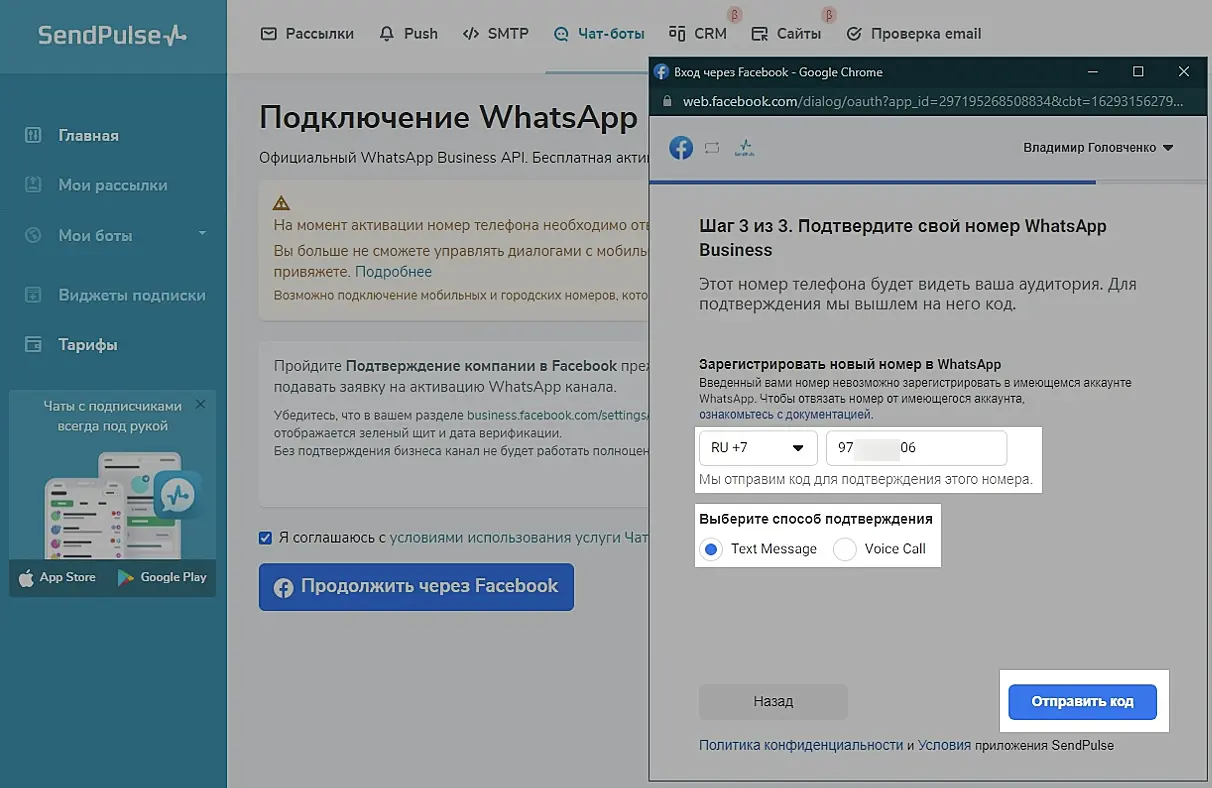Open Виджеты подписки in the sidebar

point(132,295)
